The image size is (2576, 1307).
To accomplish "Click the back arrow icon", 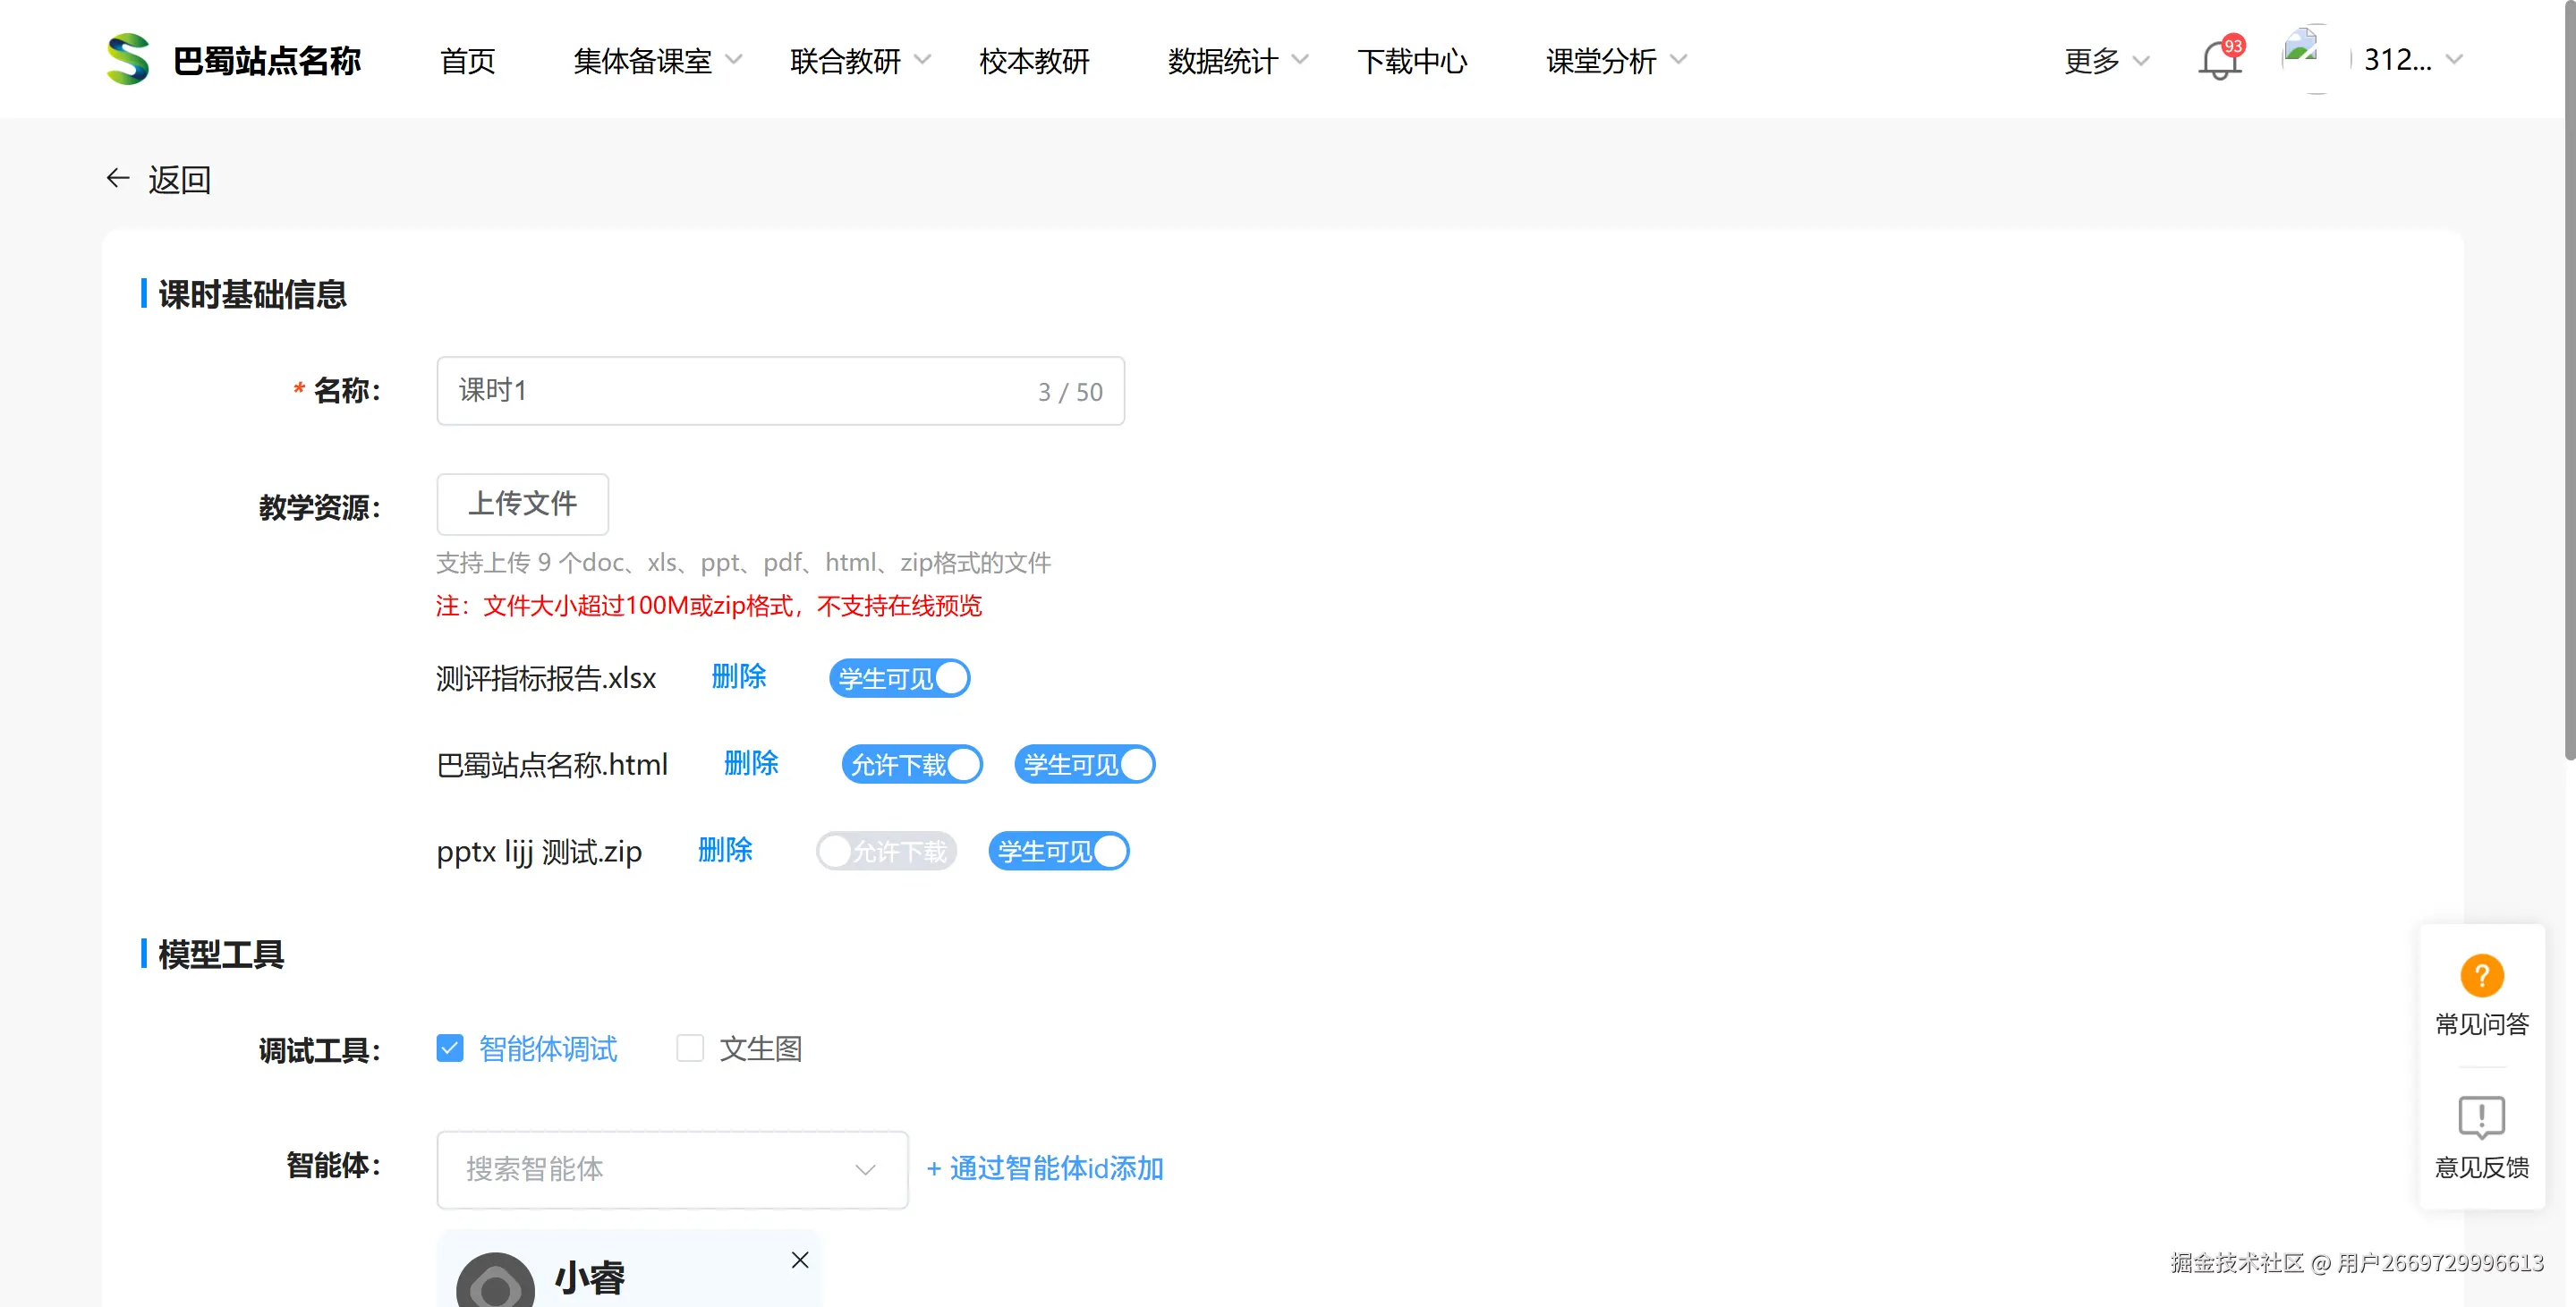I will pyautogui.click(x=118, y=178).
